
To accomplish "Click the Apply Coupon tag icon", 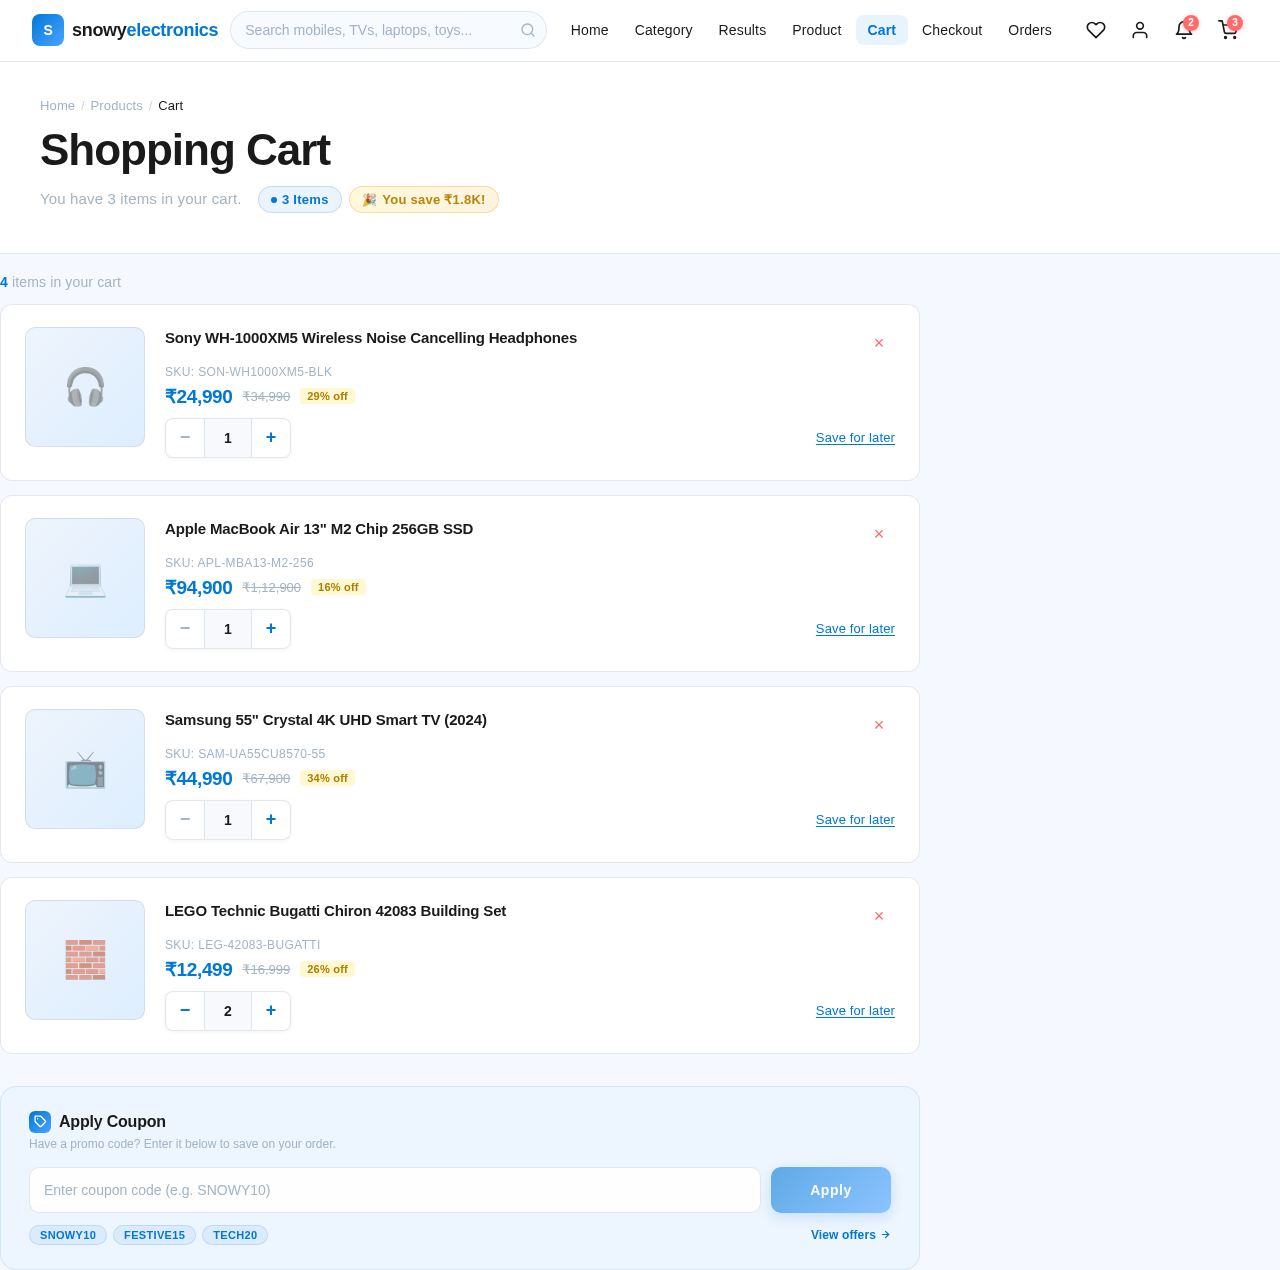I will 40,1122.
